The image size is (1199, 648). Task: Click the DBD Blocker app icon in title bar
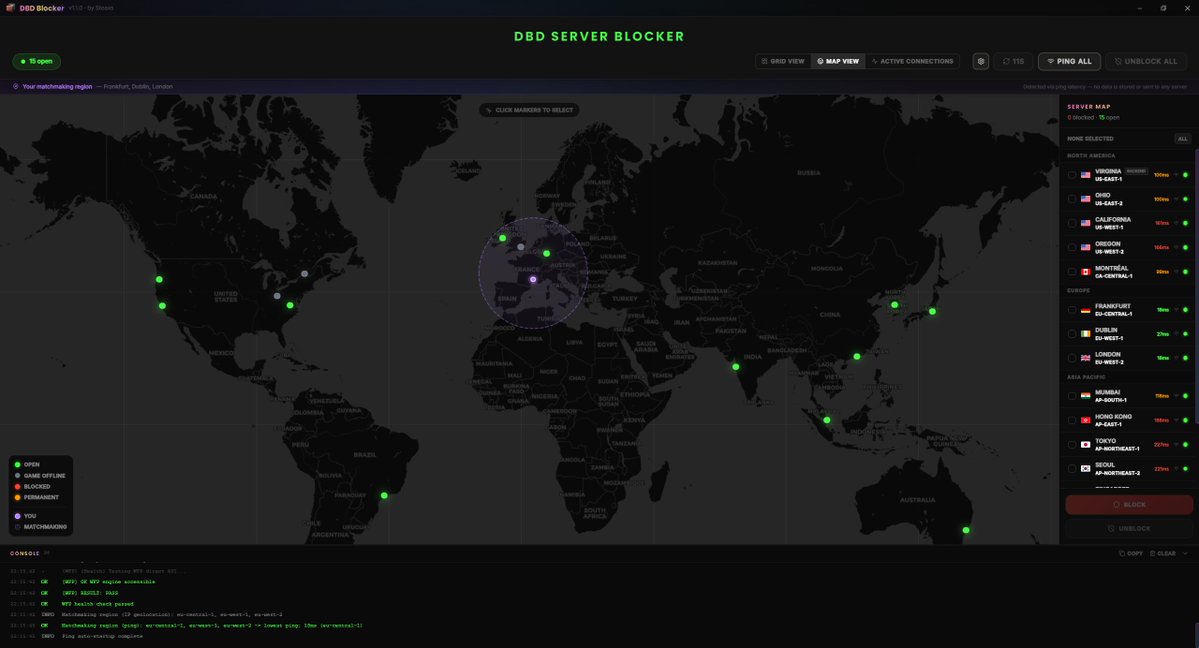[10, 8]
